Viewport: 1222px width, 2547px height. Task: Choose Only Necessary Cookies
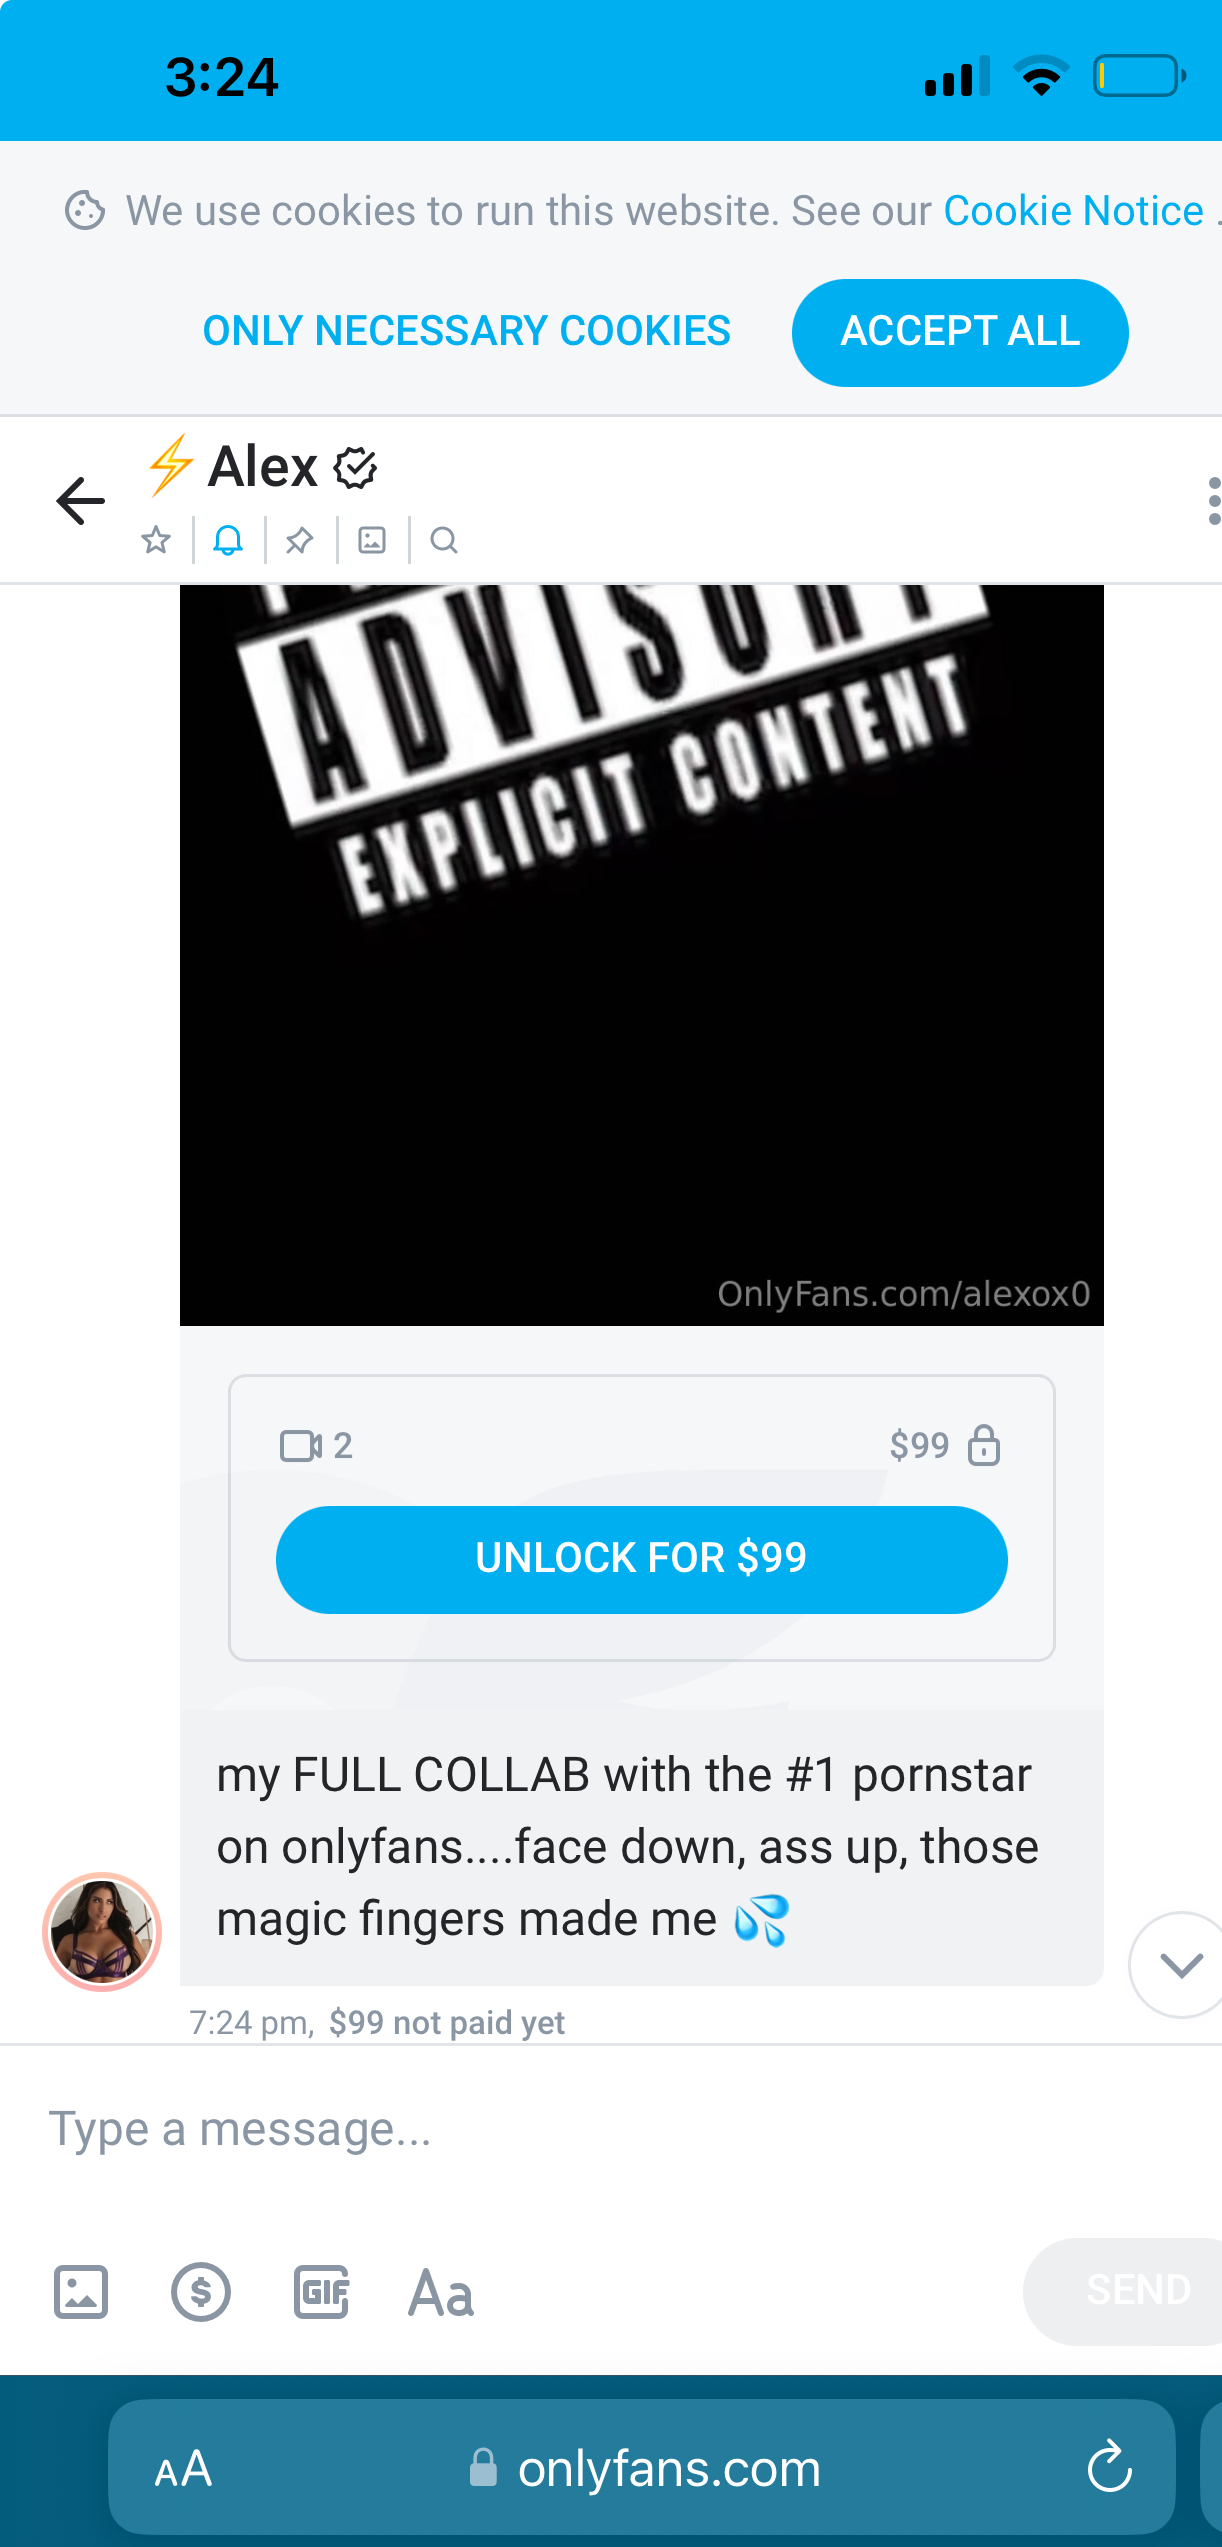pos(466,332)
